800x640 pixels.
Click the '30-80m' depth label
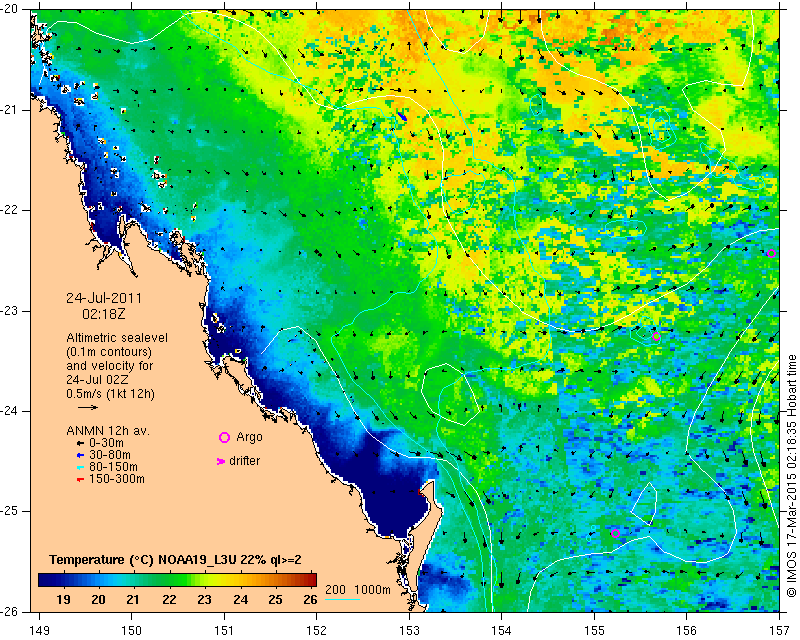tap(110, 455)
